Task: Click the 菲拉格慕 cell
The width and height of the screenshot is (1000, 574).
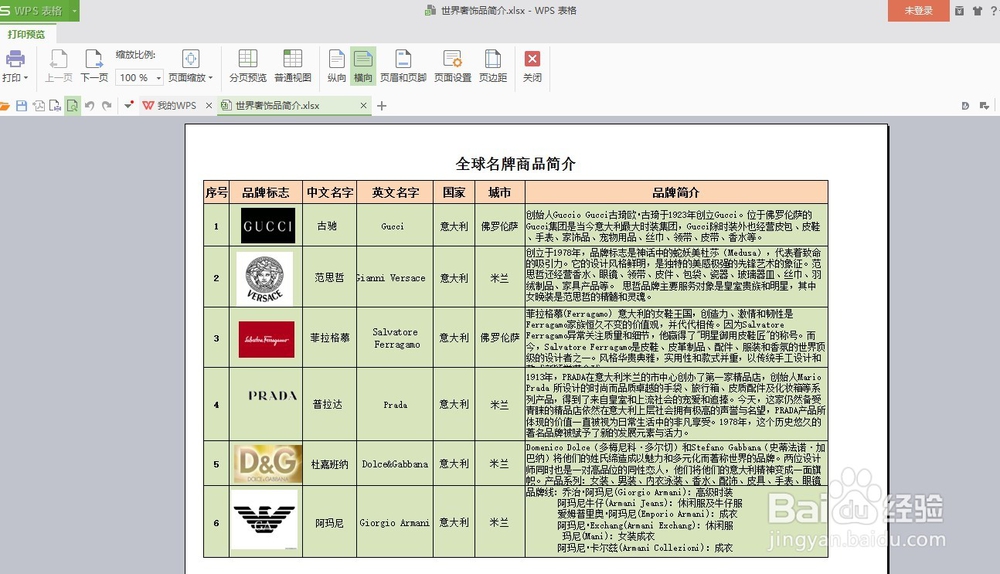Action: (x=330, y=338)
